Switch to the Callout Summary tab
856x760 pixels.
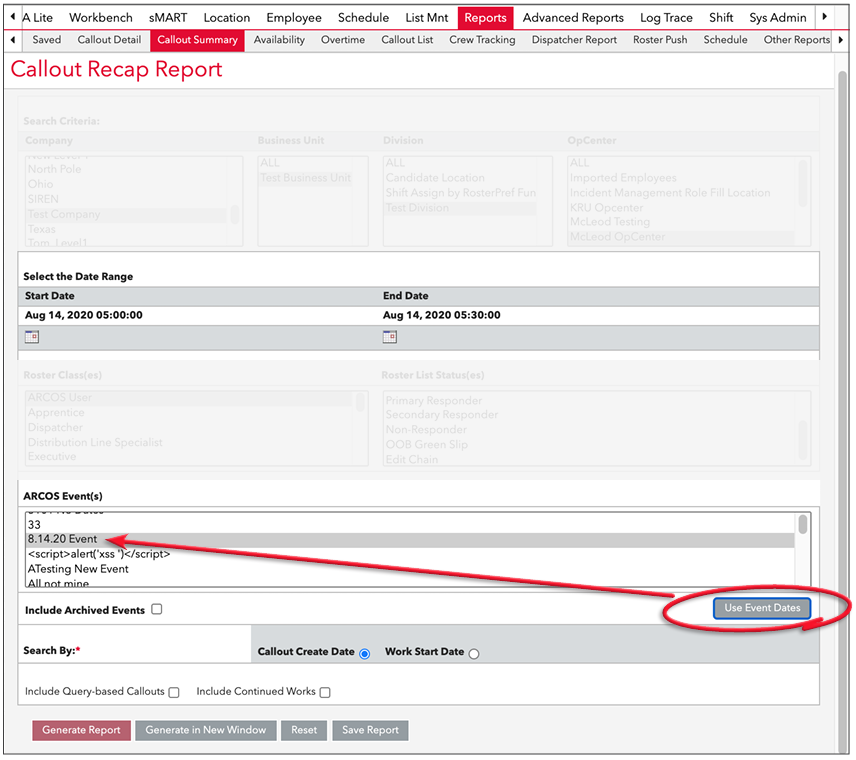pyautogui.click(x=198, y=40)
